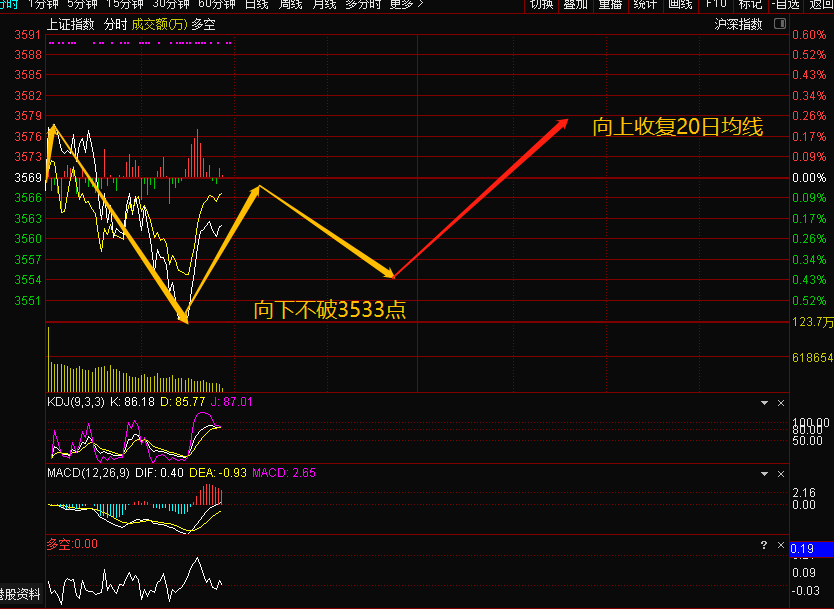
Task: Close the KDJ indicator panel
Action: tap(781, 403)
